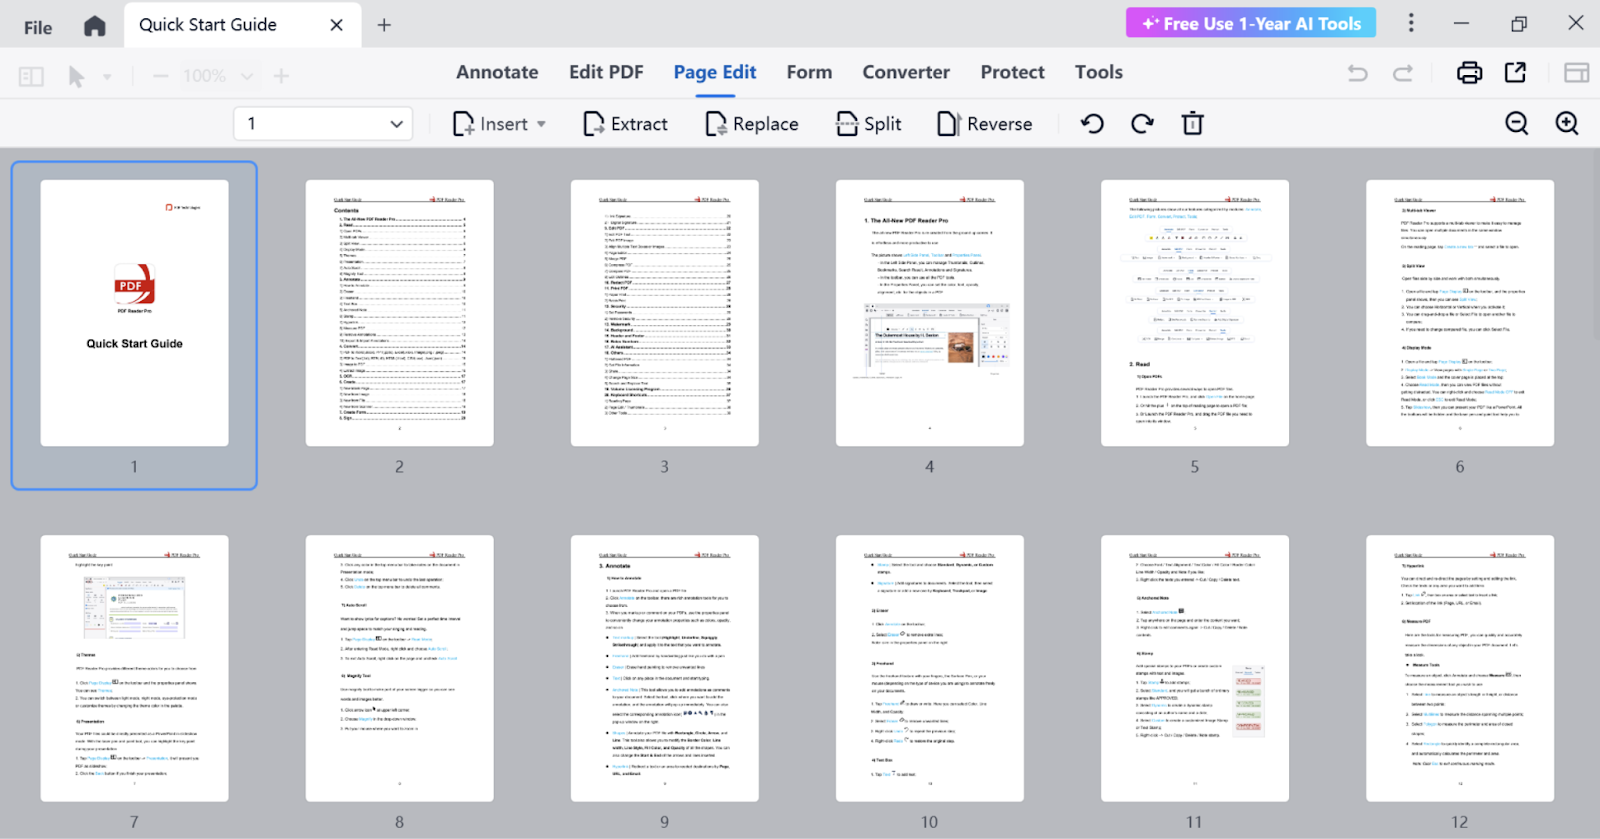Toggle the left sidebar panel
1600x839 pixels.
pos(31,76)
